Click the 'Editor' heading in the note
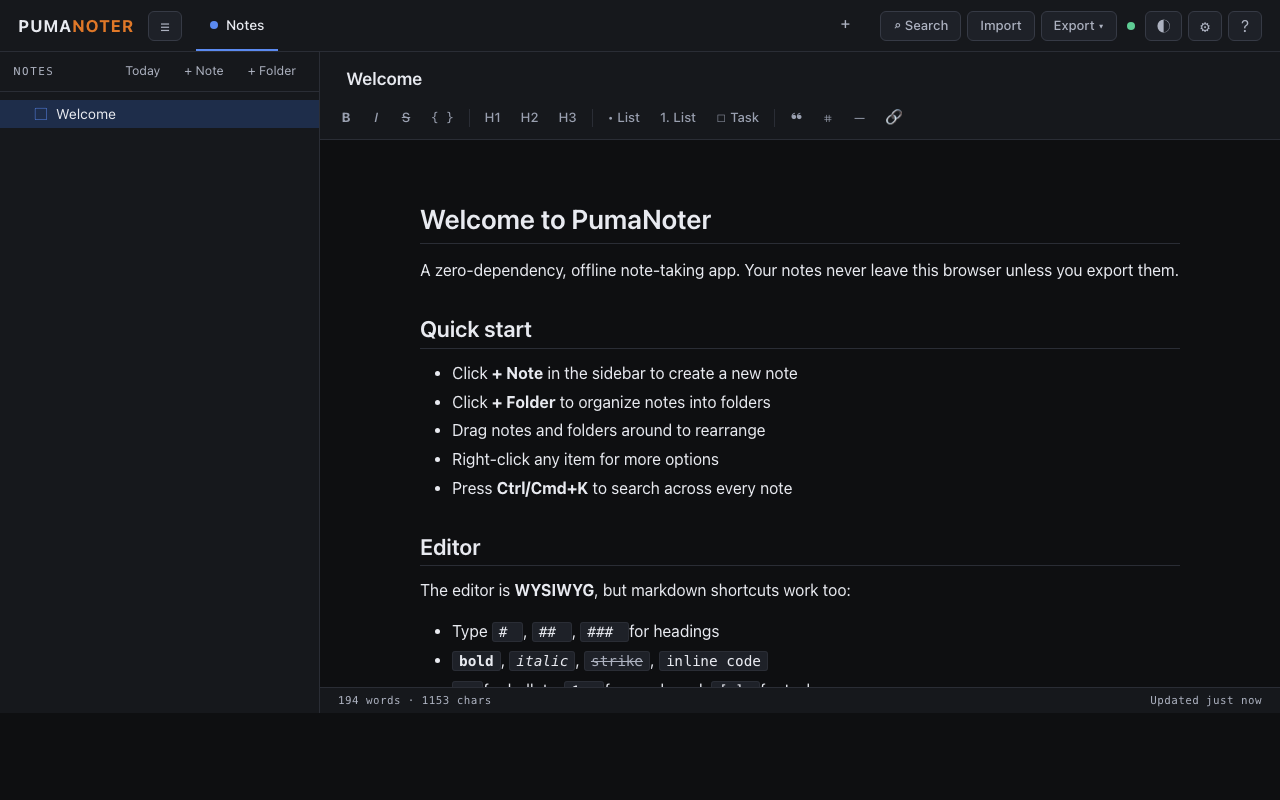The height and width of the screenshot is (800, 1280). (x=450, y=547)
